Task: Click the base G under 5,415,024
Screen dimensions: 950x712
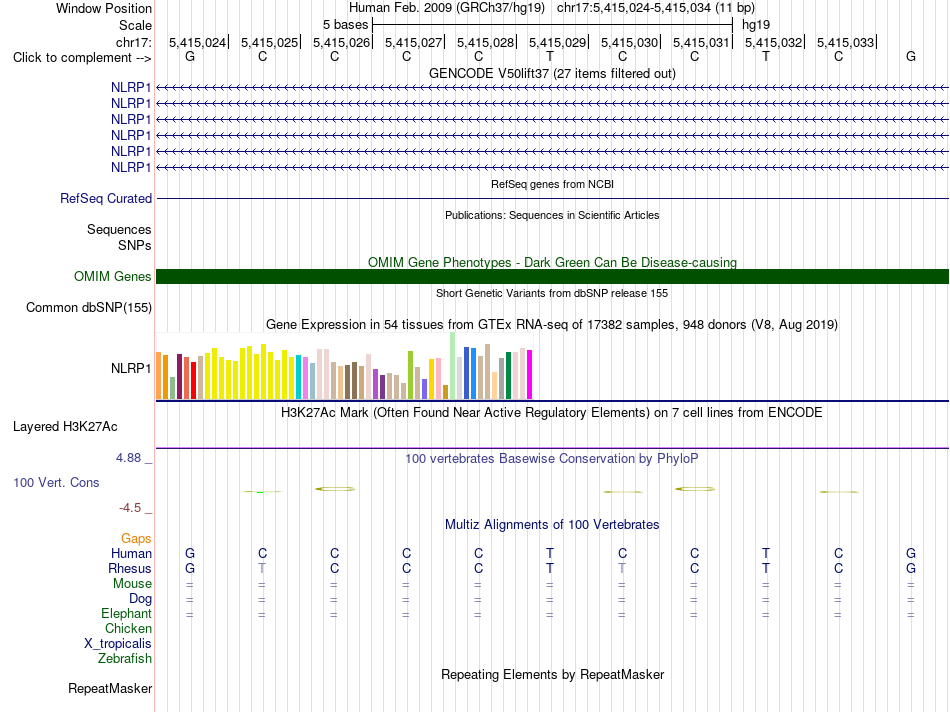Action: click(190, 56)
